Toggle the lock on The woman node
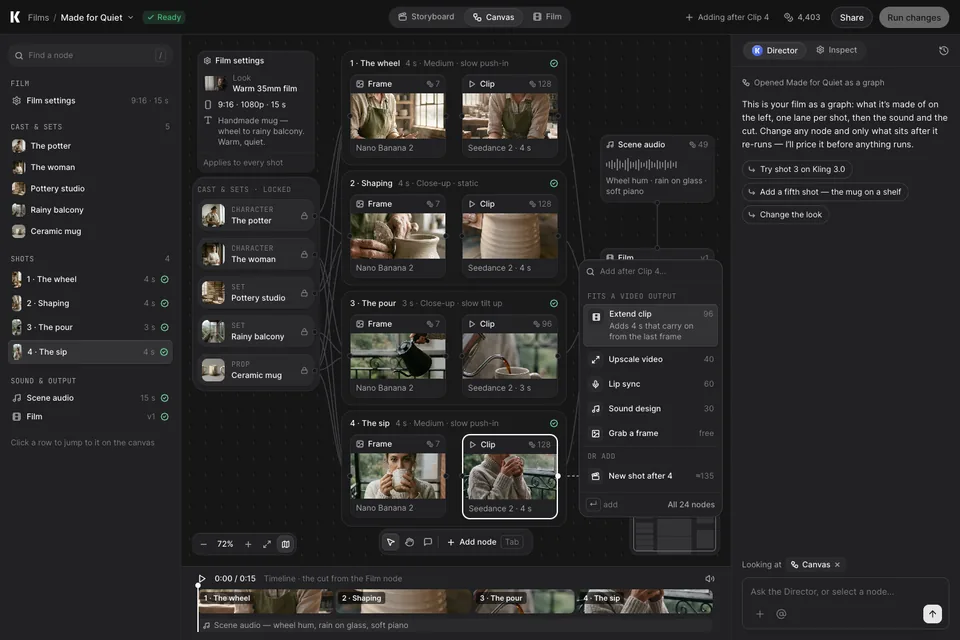 click(x=304, y=254)
